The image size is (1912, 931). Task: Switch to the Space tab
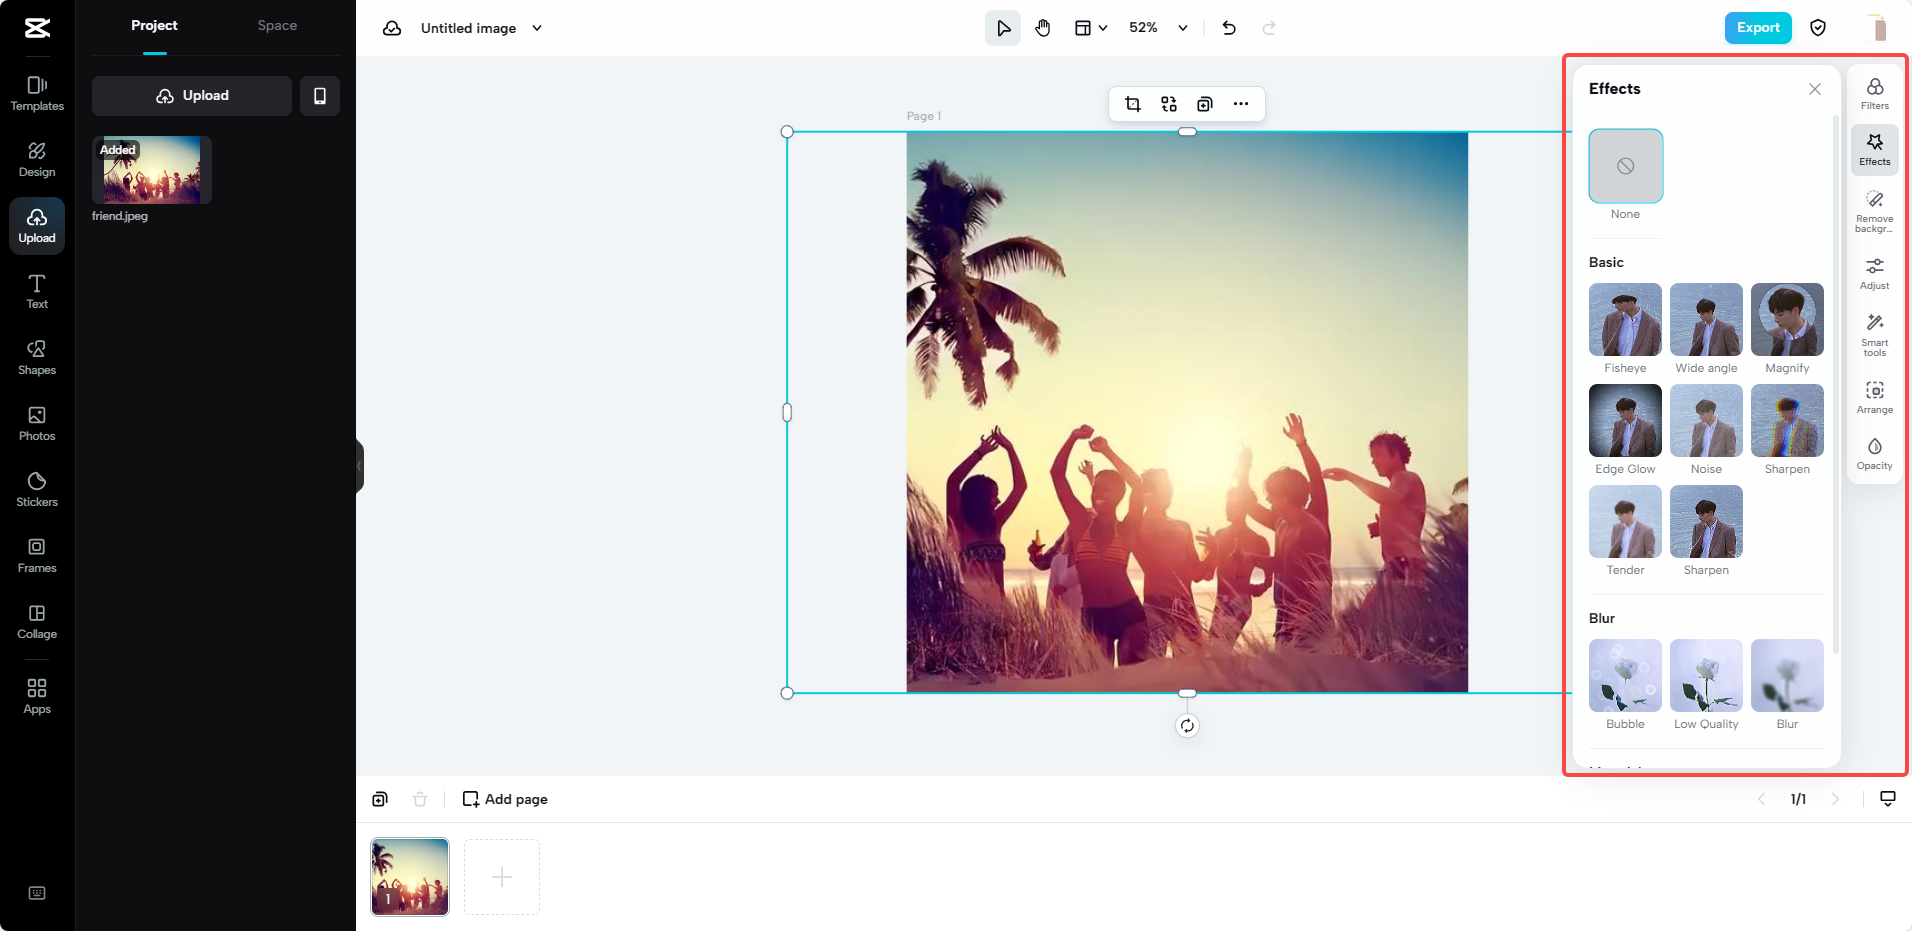pos(276,25)
